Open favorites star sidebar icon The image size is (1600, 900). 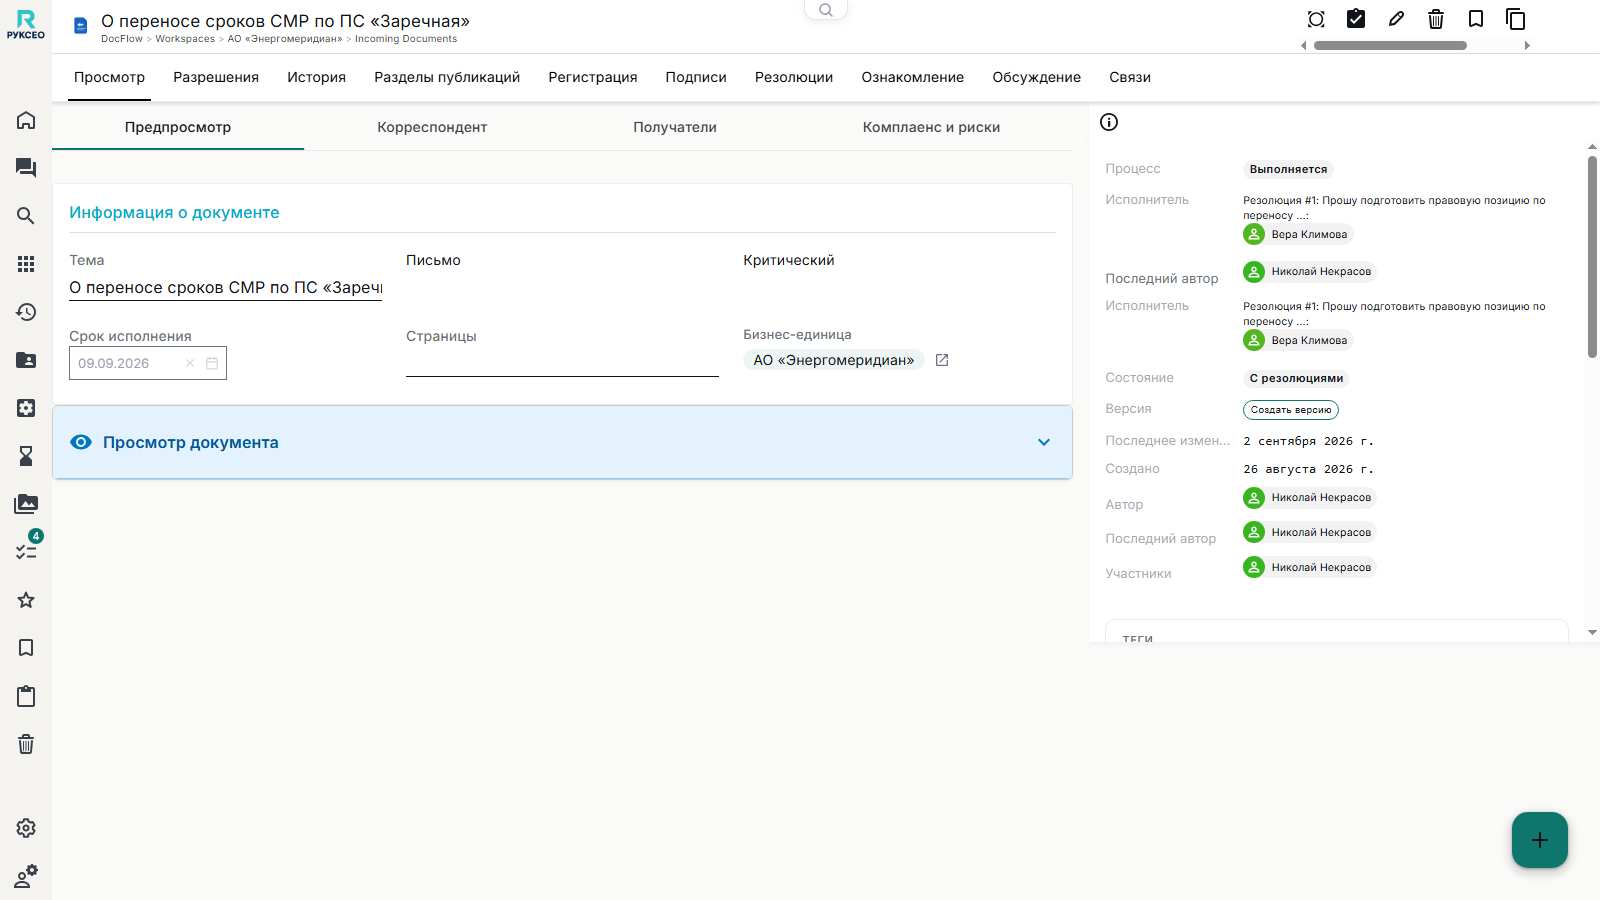26,600
